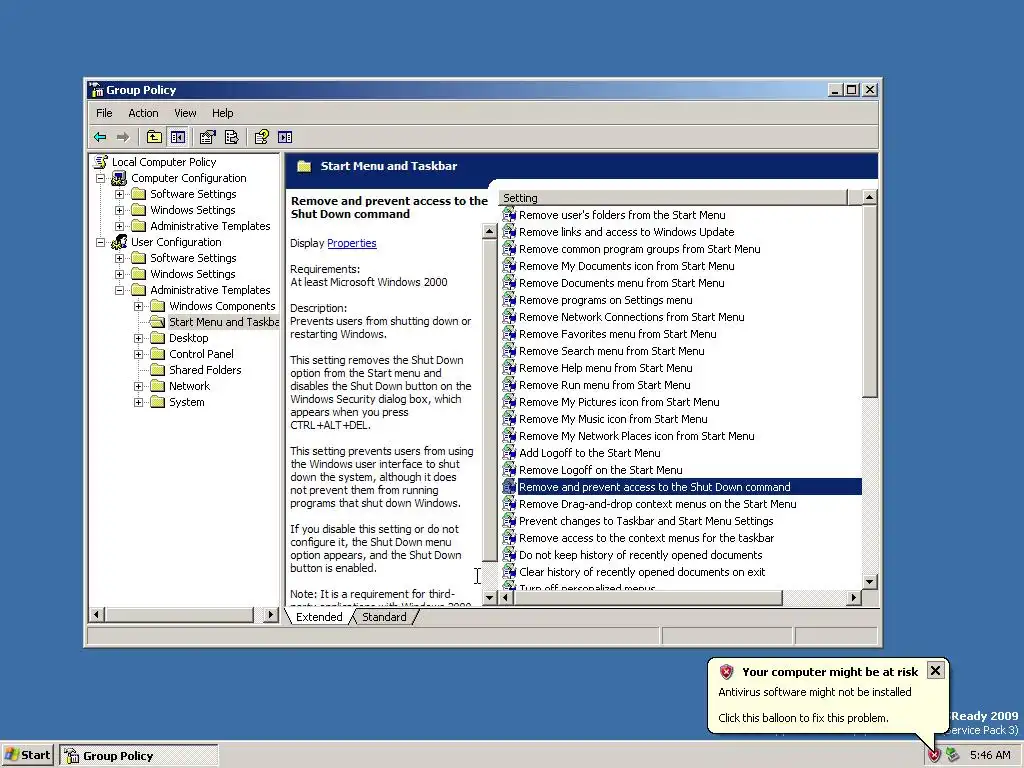Image resolution: width=1024 pixels, height=768 pixels.
Task: Click settings list scroll down arrow
Action: [x=869, y=581]
